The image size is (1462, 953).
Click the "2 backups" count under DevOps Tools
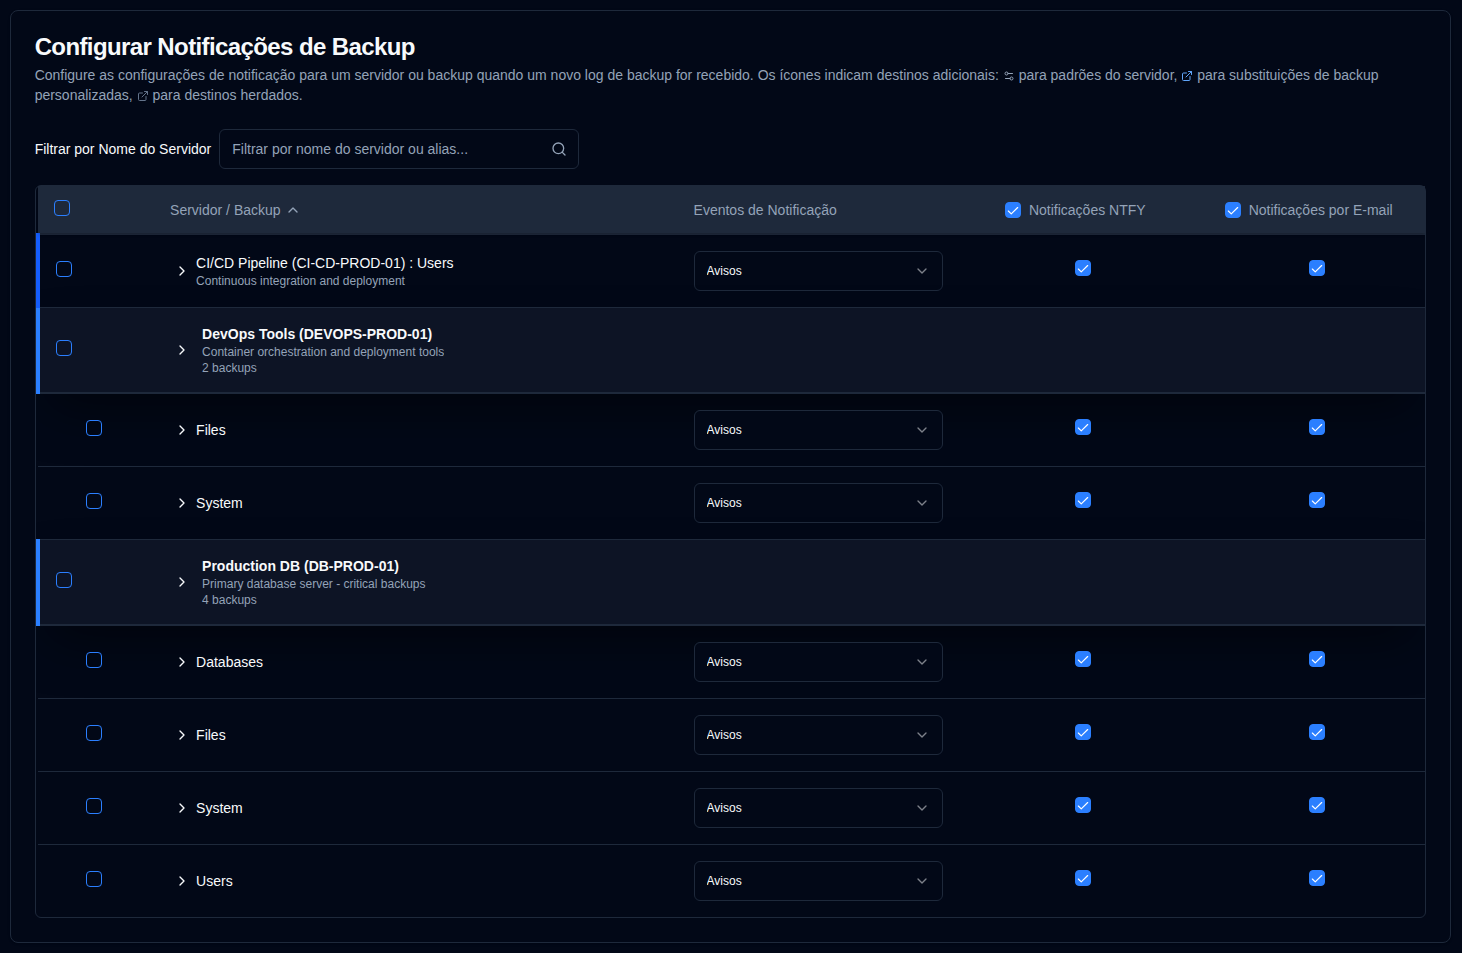pyautogui.click(x=229, y=368)
